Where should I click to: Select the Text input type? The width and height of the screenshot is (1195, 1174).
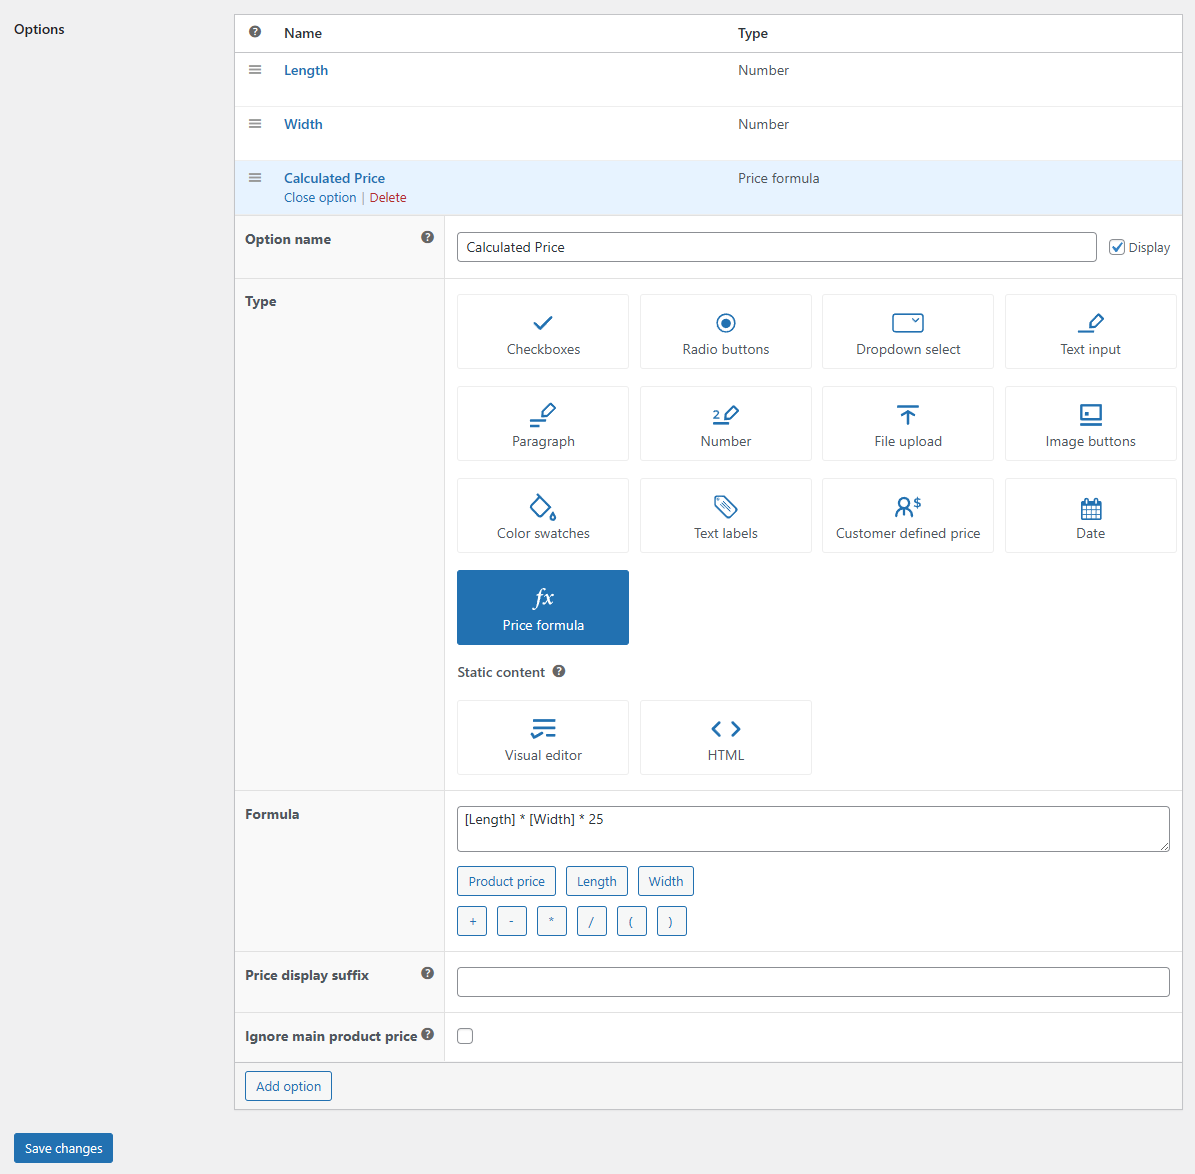(1091, 332)
